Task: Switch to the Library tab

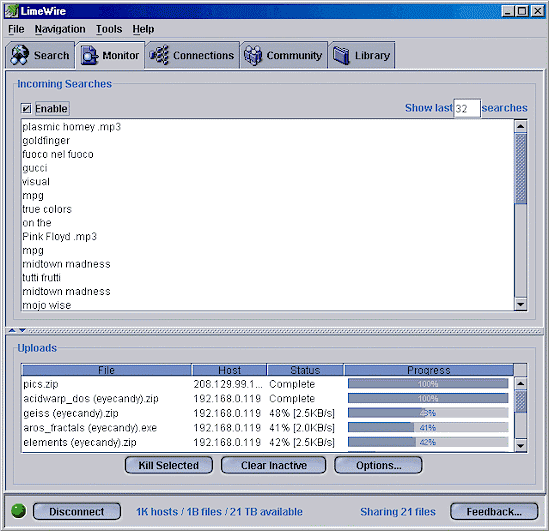Action: point(362,55)
